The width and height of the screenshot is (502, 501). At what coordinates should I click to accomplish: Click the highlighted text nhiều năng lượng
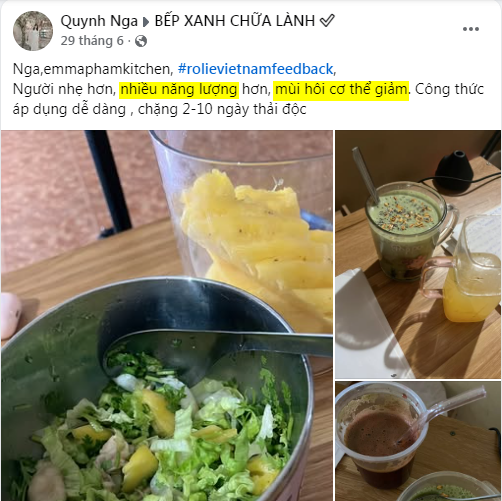pos(179,89)
